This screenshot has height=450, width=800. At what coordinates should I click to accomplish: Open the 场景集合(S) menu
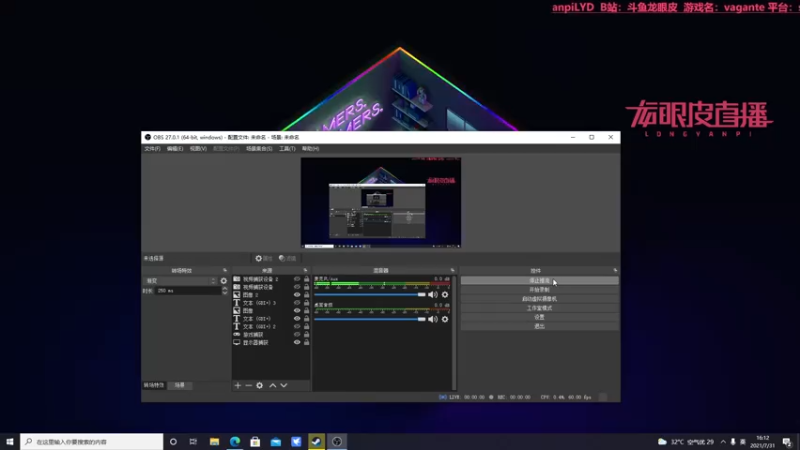[259, 148]
